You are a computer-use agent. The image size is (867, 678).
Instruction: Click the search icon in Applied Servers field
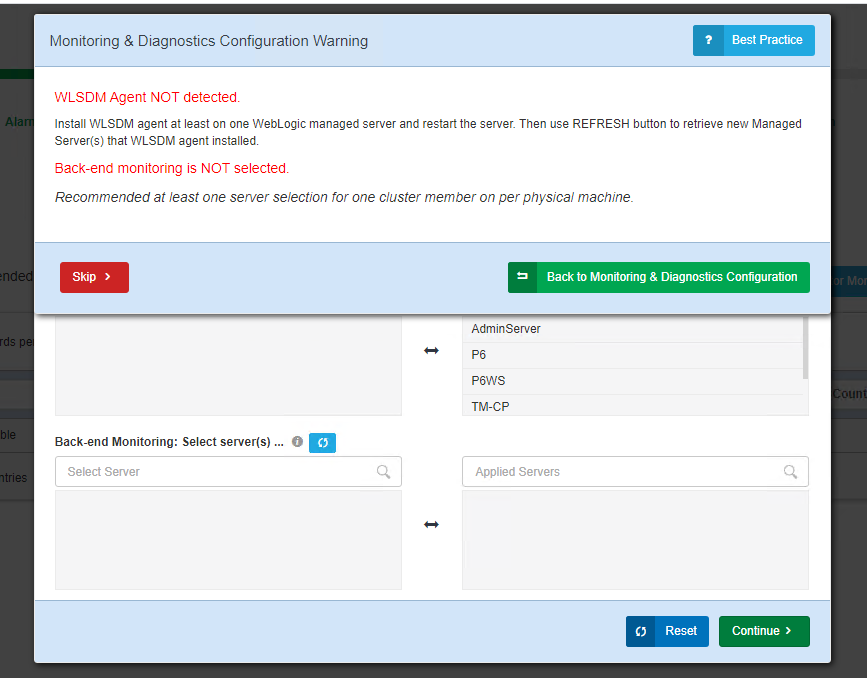[x=790, y=472]
